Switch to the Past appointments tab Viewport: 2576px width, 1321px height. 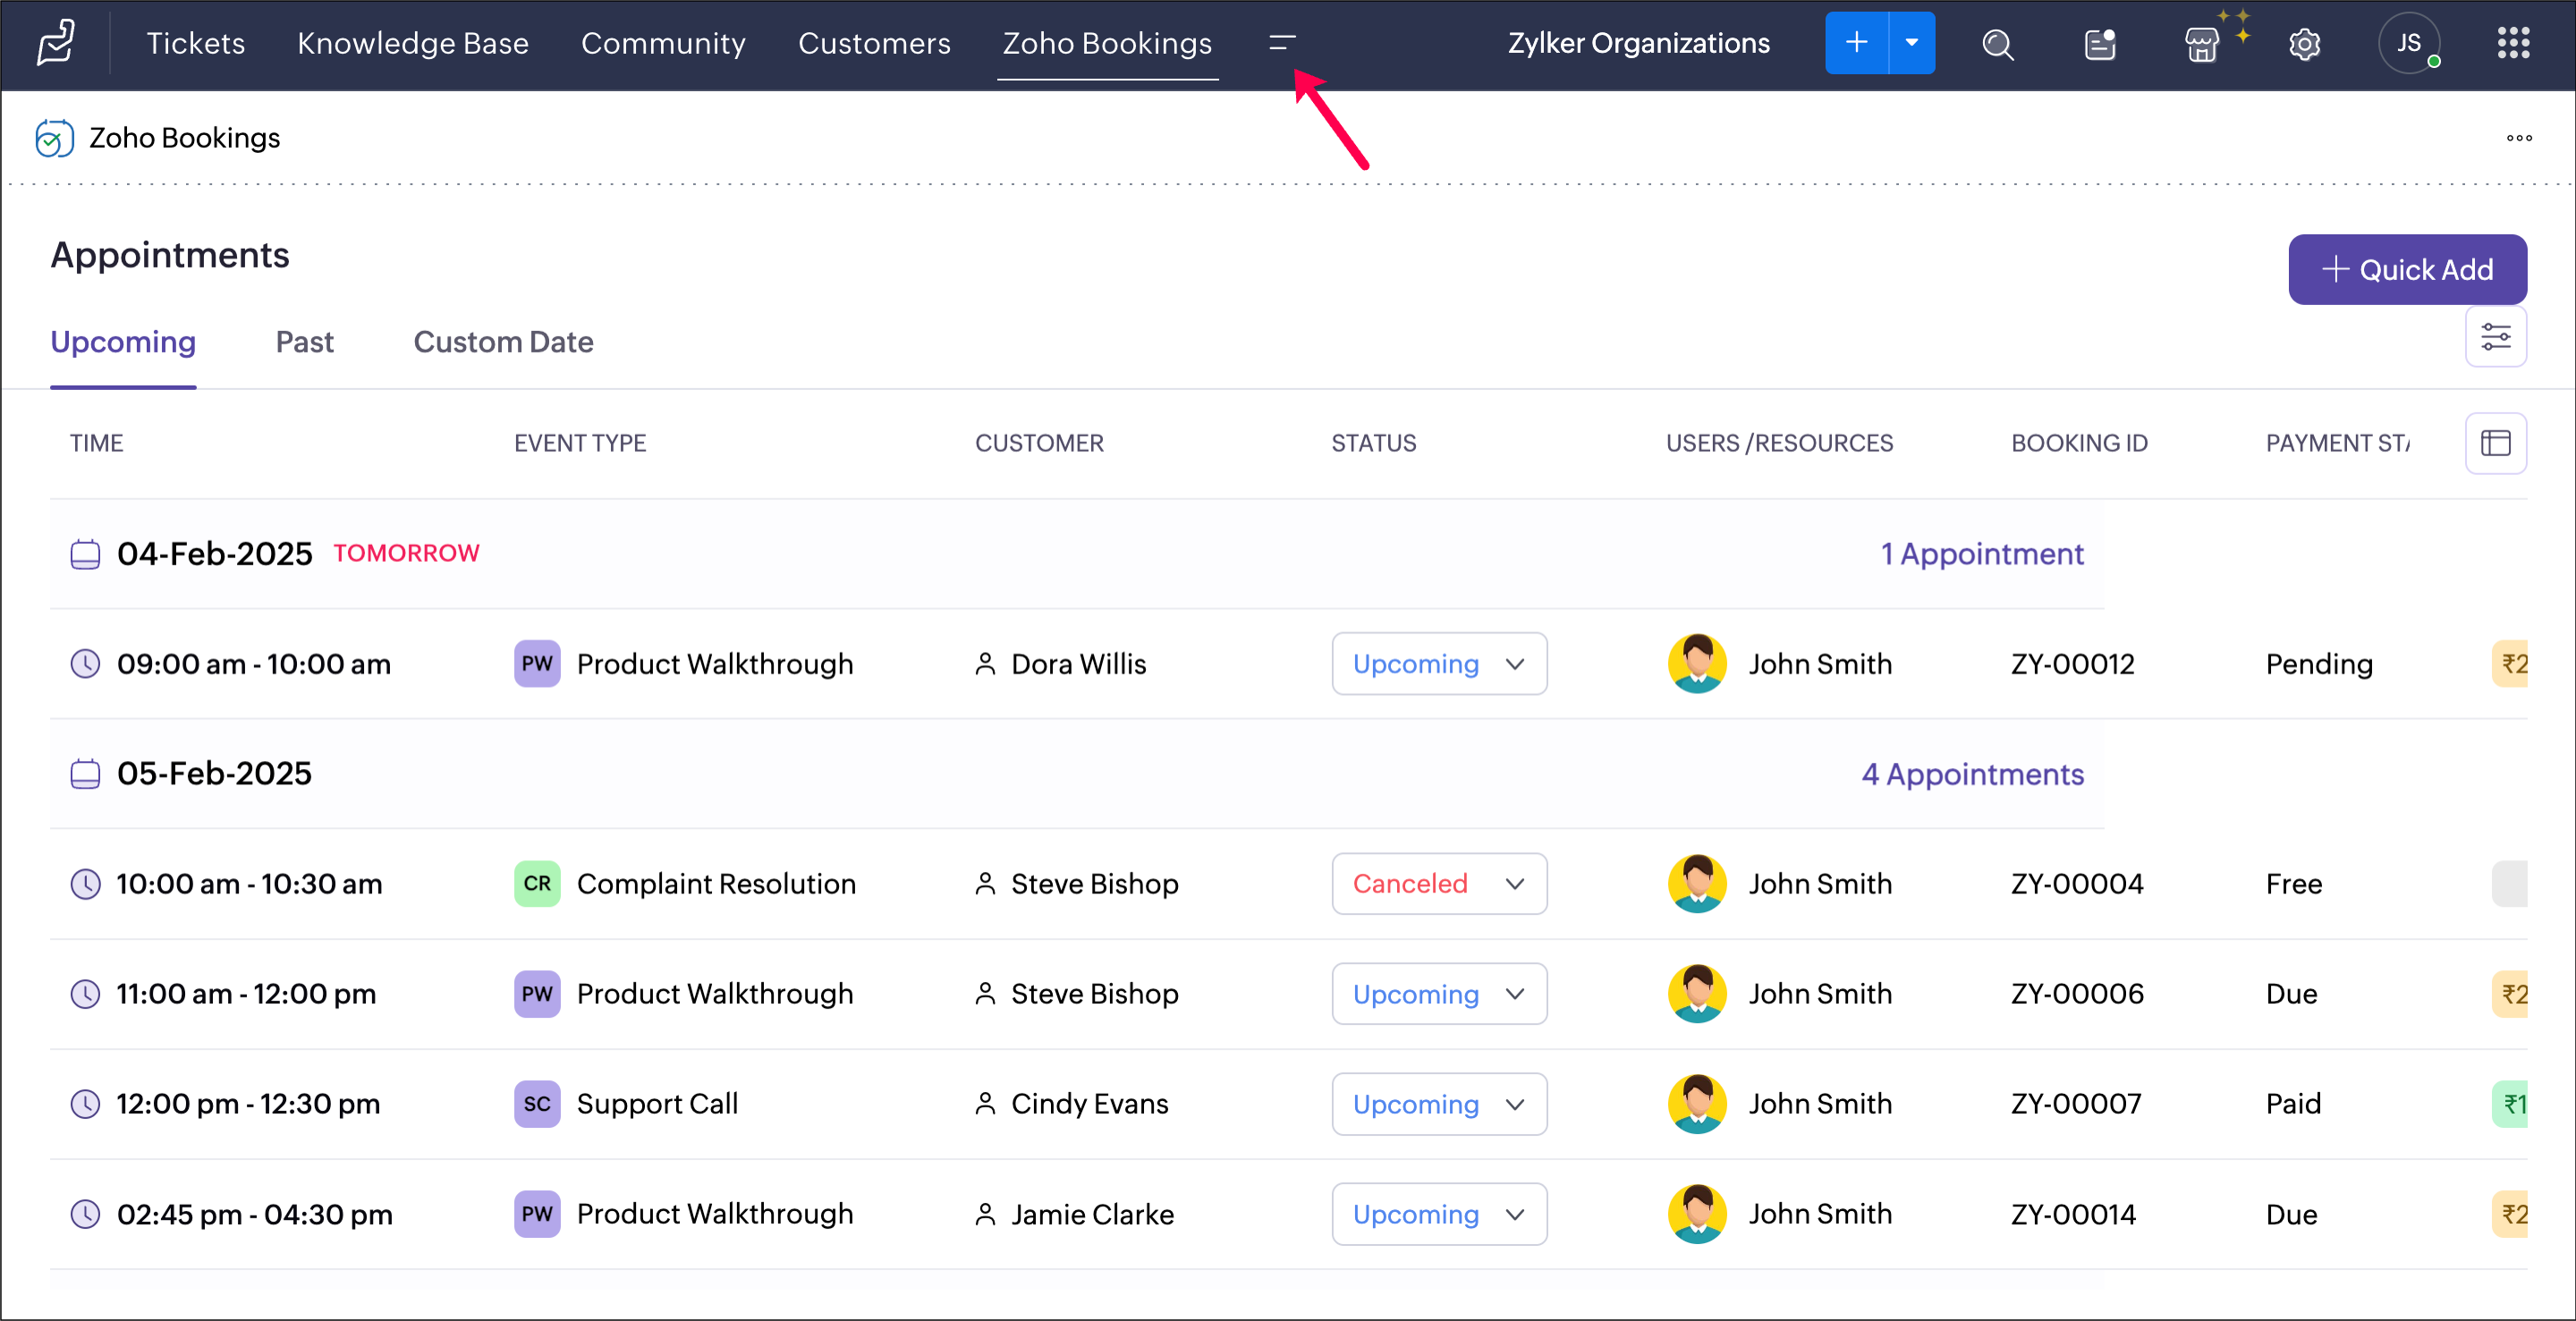coord(304,342)
